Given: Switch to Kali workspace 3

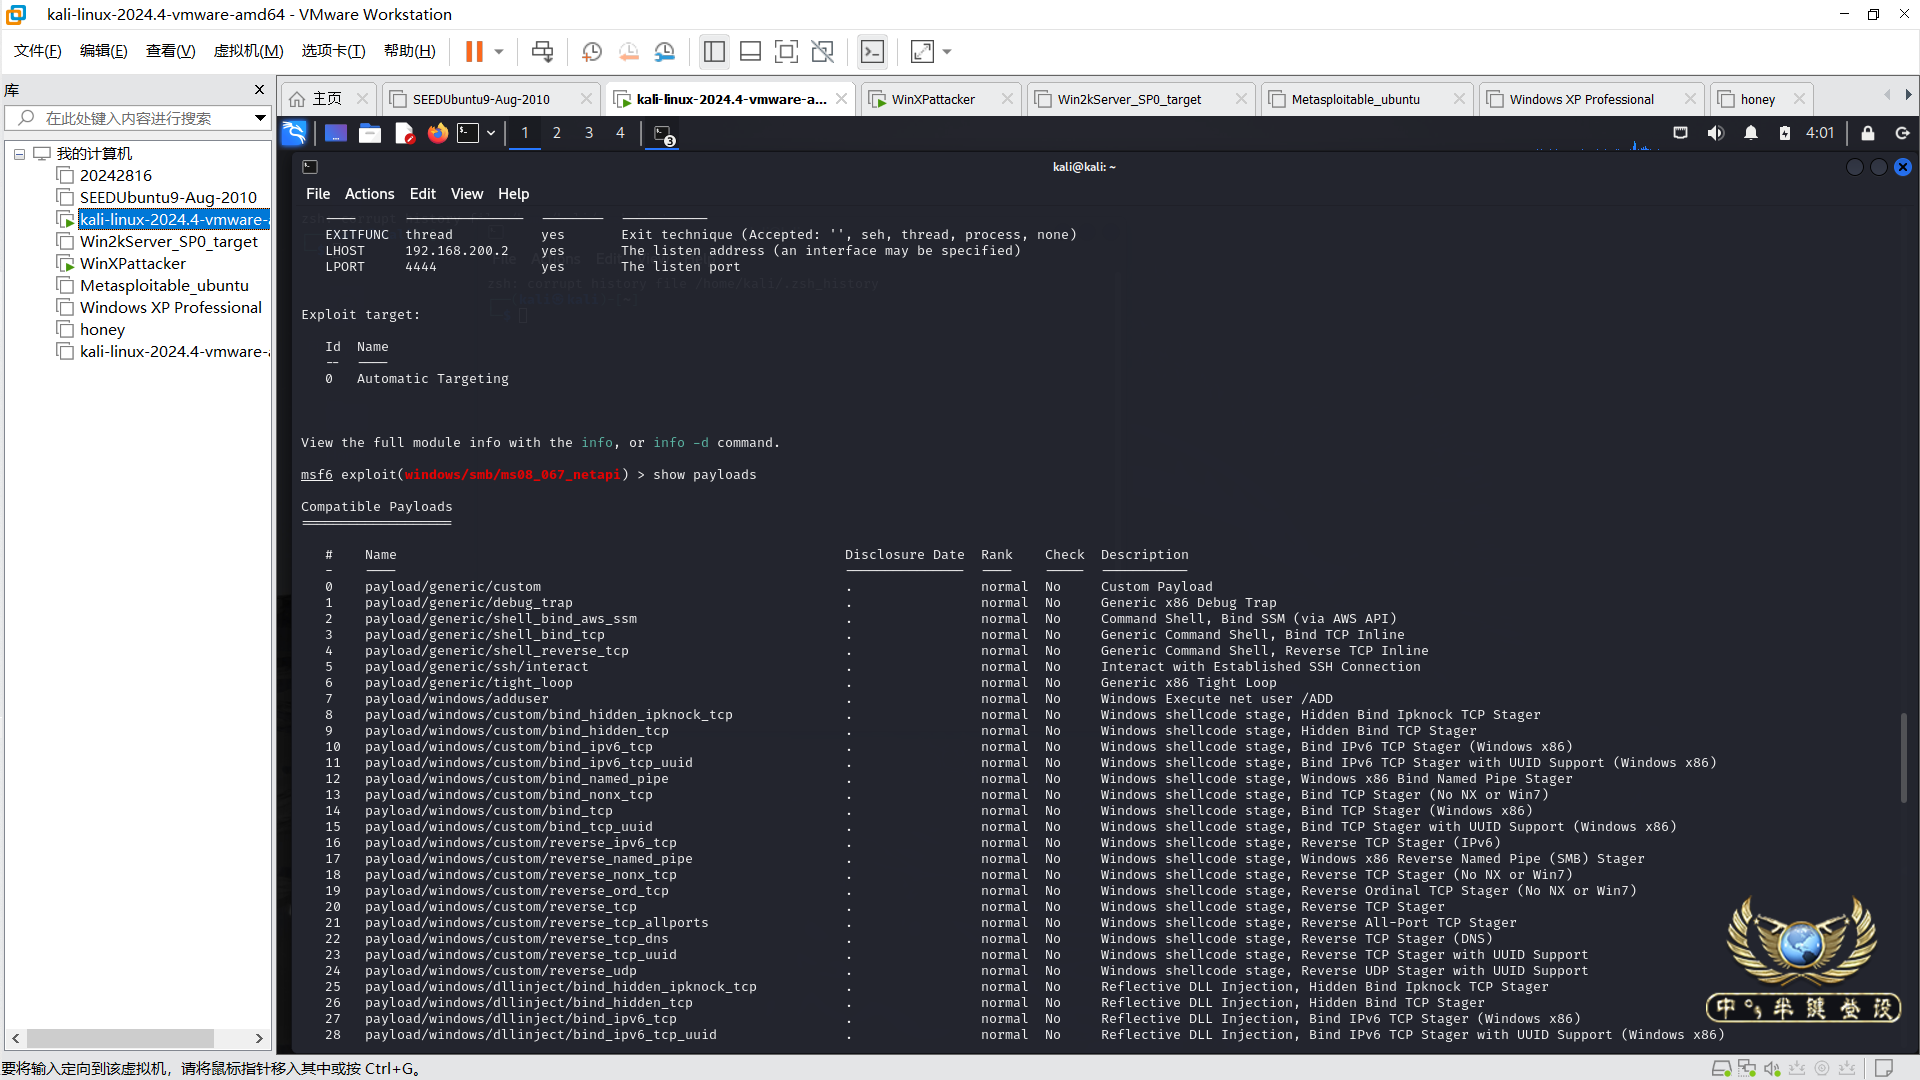Looking at the screenshot, I should [589, 133].
